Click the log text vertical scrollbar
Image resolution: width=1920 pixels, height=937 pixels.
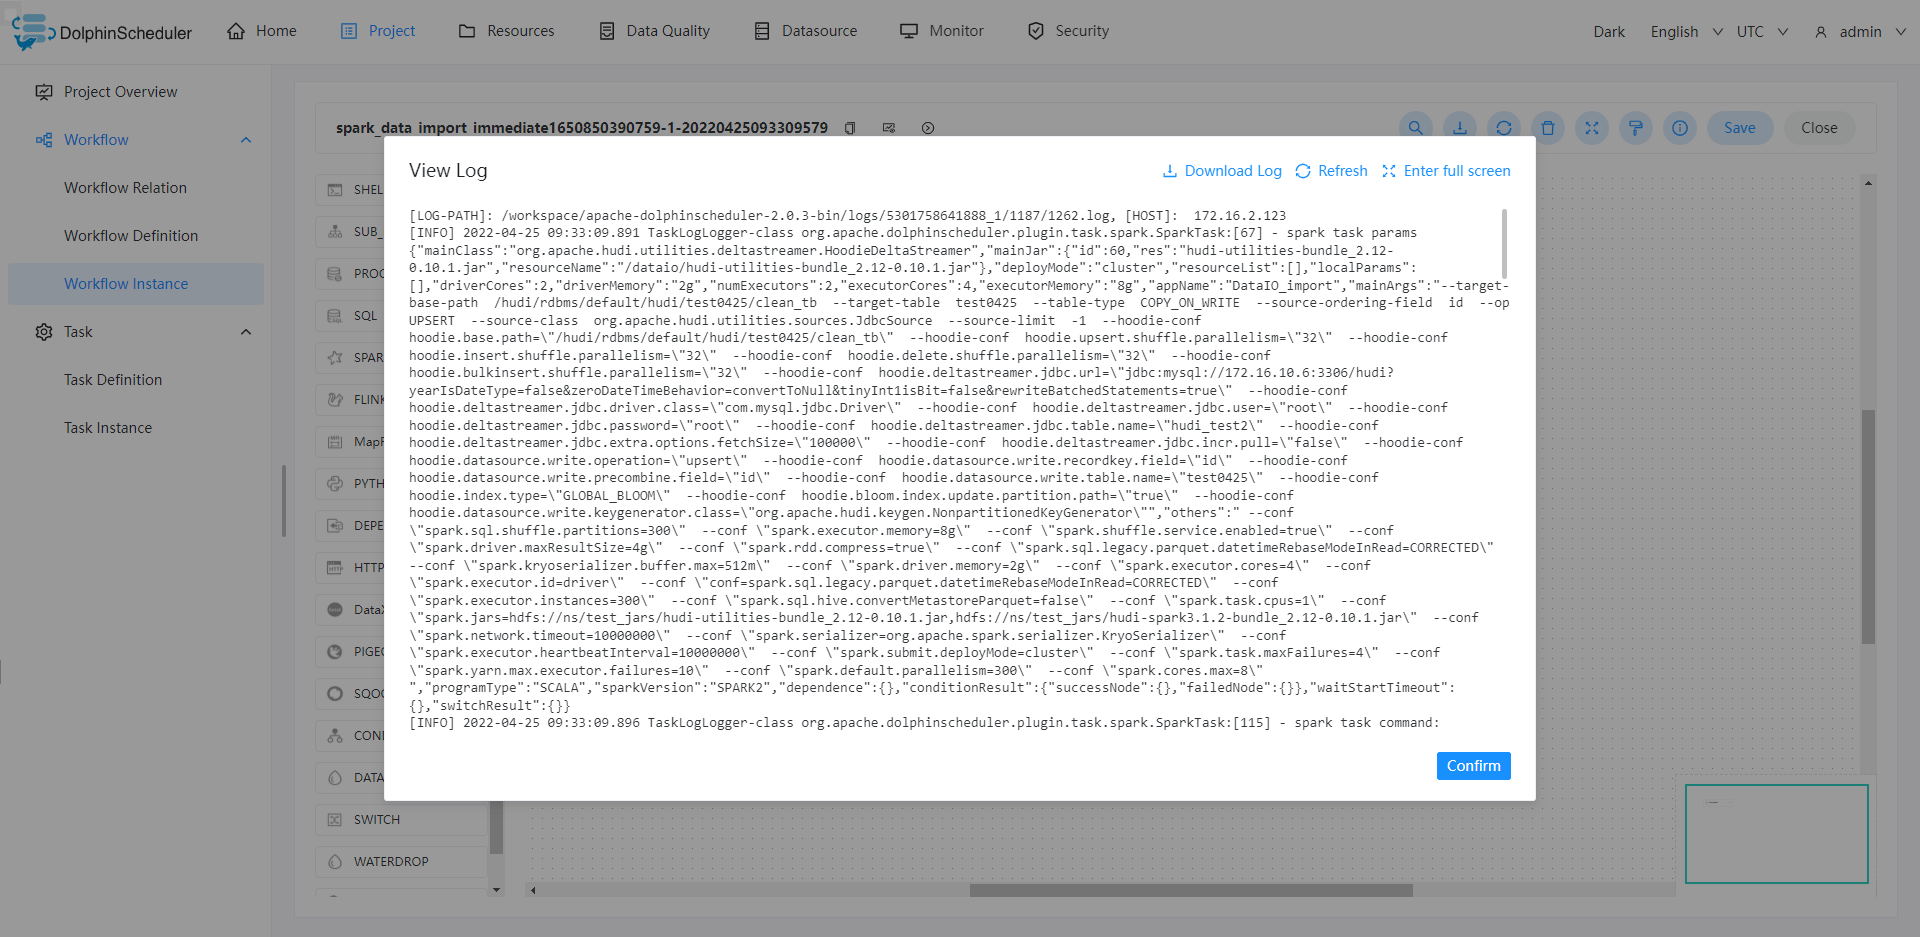point(1504,244)
